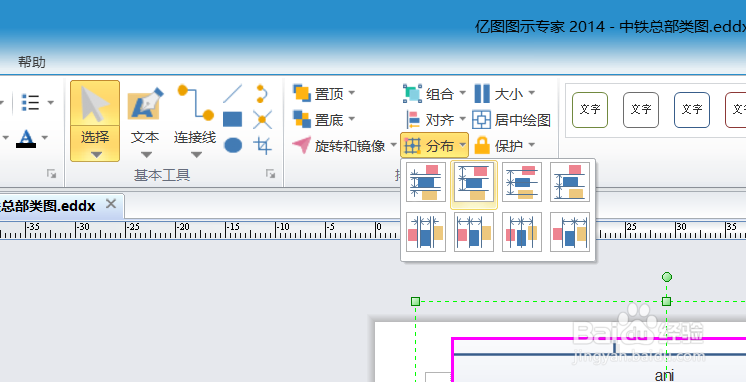Viewport: 746px width, 382px height.
Task: Expand the 大小 dropdown arrow
Action: [532, 93]
